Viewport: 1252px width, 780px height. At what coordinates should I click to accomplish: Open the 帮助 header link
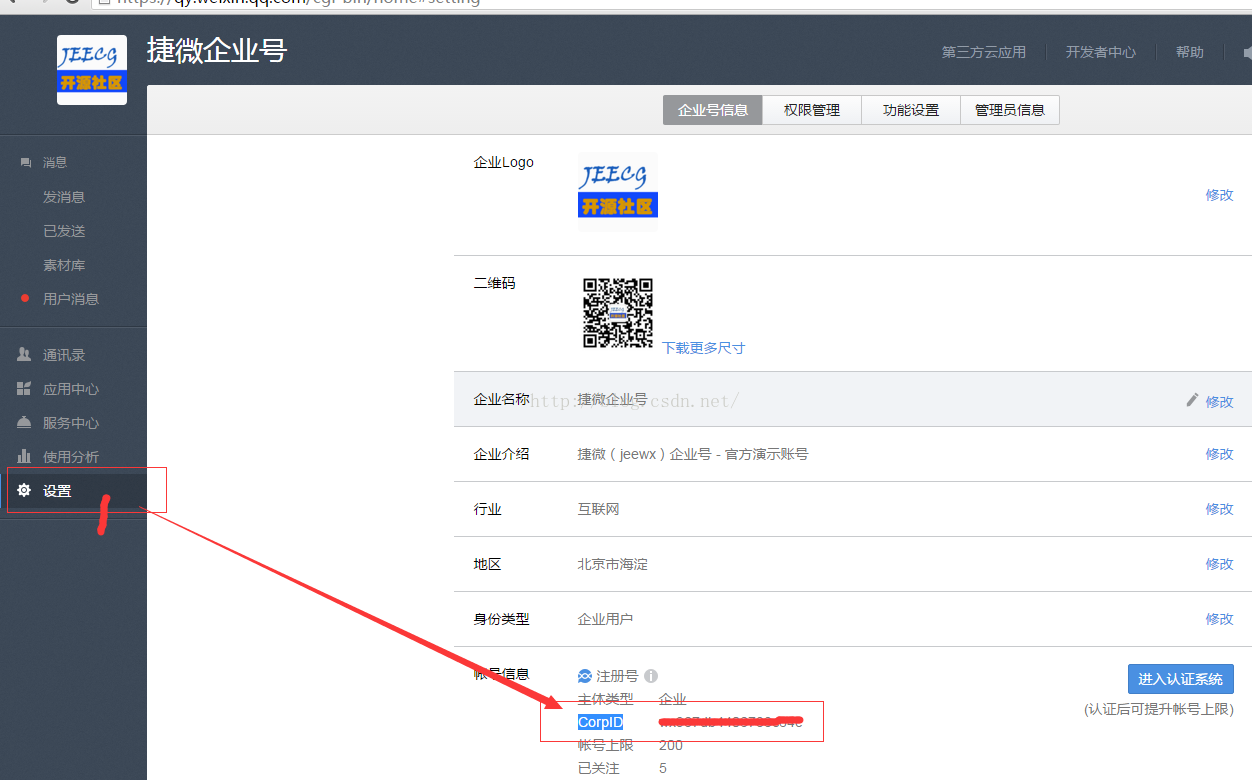coord(1190,52)
